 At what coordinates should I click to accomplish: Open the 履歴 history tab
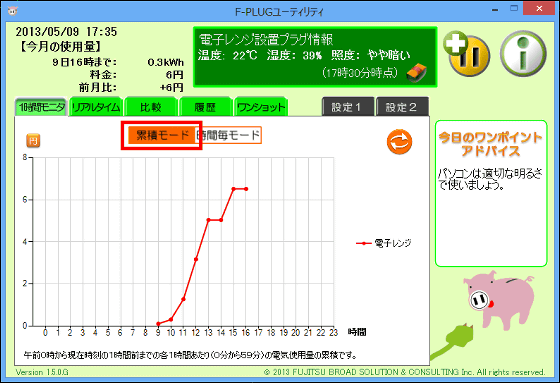205,107
